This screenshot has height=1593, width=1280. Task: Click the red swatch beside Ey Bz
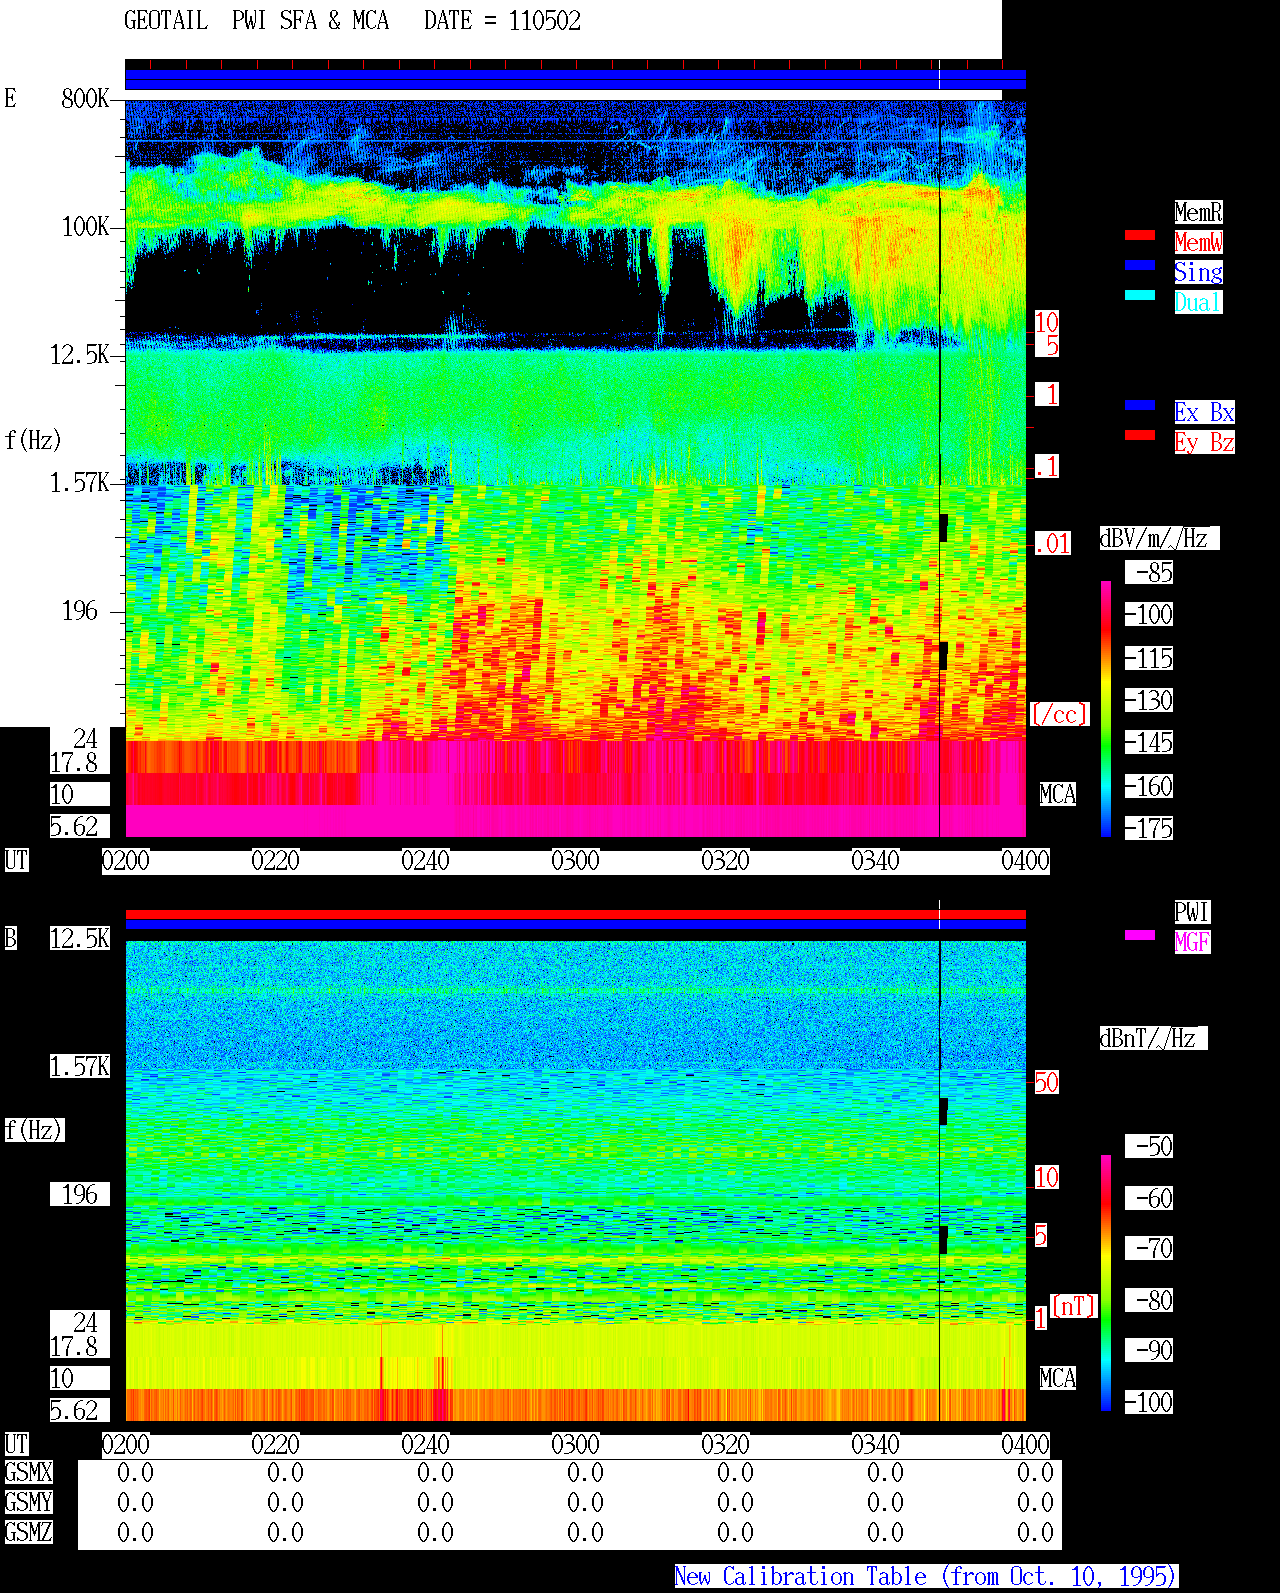[1140, 435]
